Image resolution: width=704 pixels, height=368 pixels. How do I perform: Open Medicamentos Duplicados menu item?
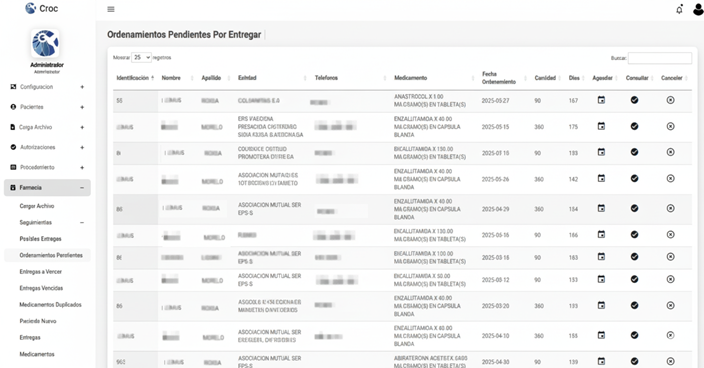pos(50,305)
